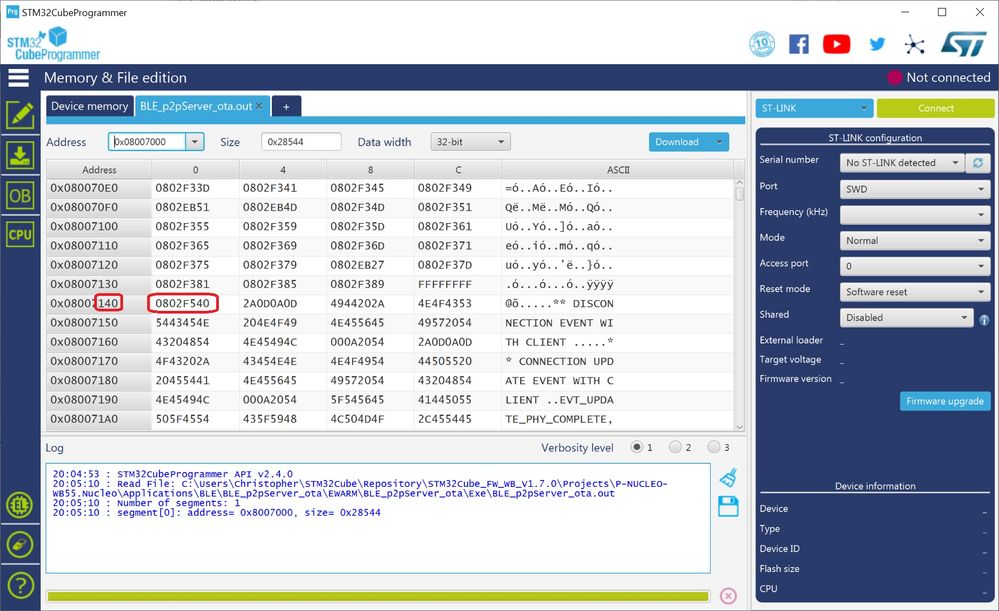Save the log with the floppy icon

(728, 507)
